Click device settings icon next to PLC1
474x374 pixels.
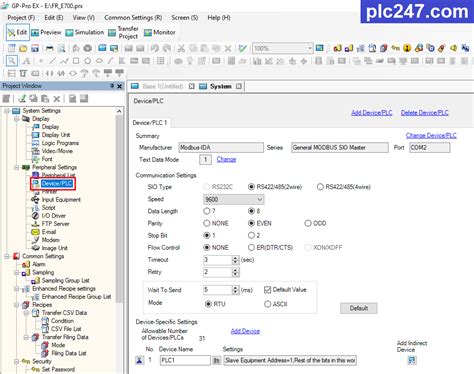tap(217, 360)
